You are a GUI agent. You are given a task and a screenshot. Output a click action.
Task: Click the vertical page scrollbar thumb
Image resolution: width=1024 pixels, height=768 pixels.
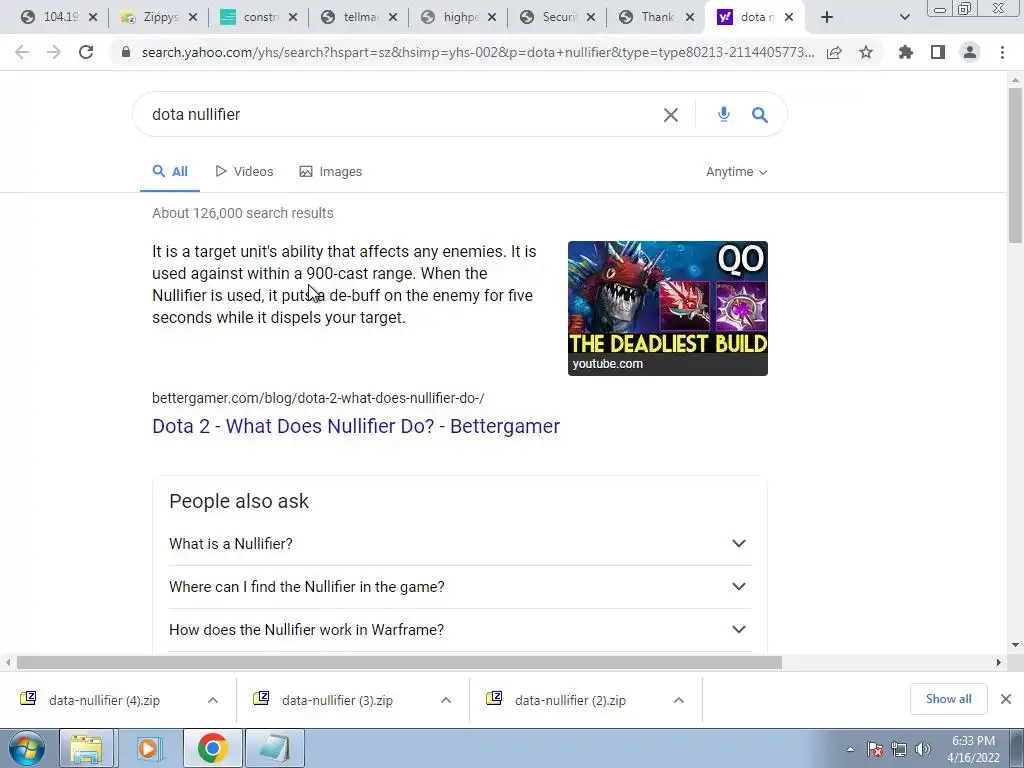point(1015,163)
